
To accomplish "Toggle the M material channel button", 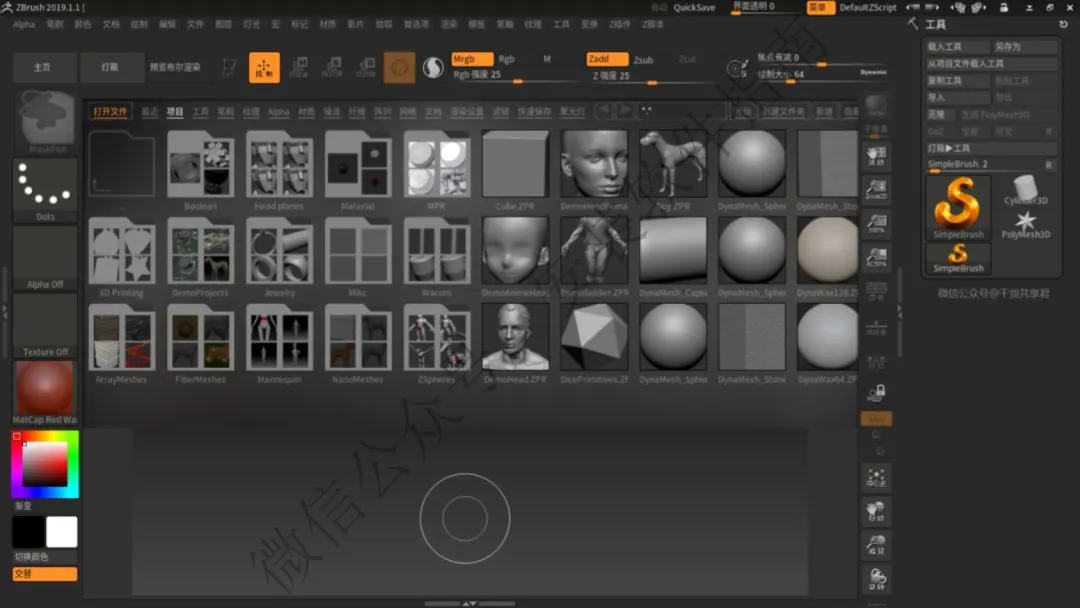I will [x=547, y=59].
